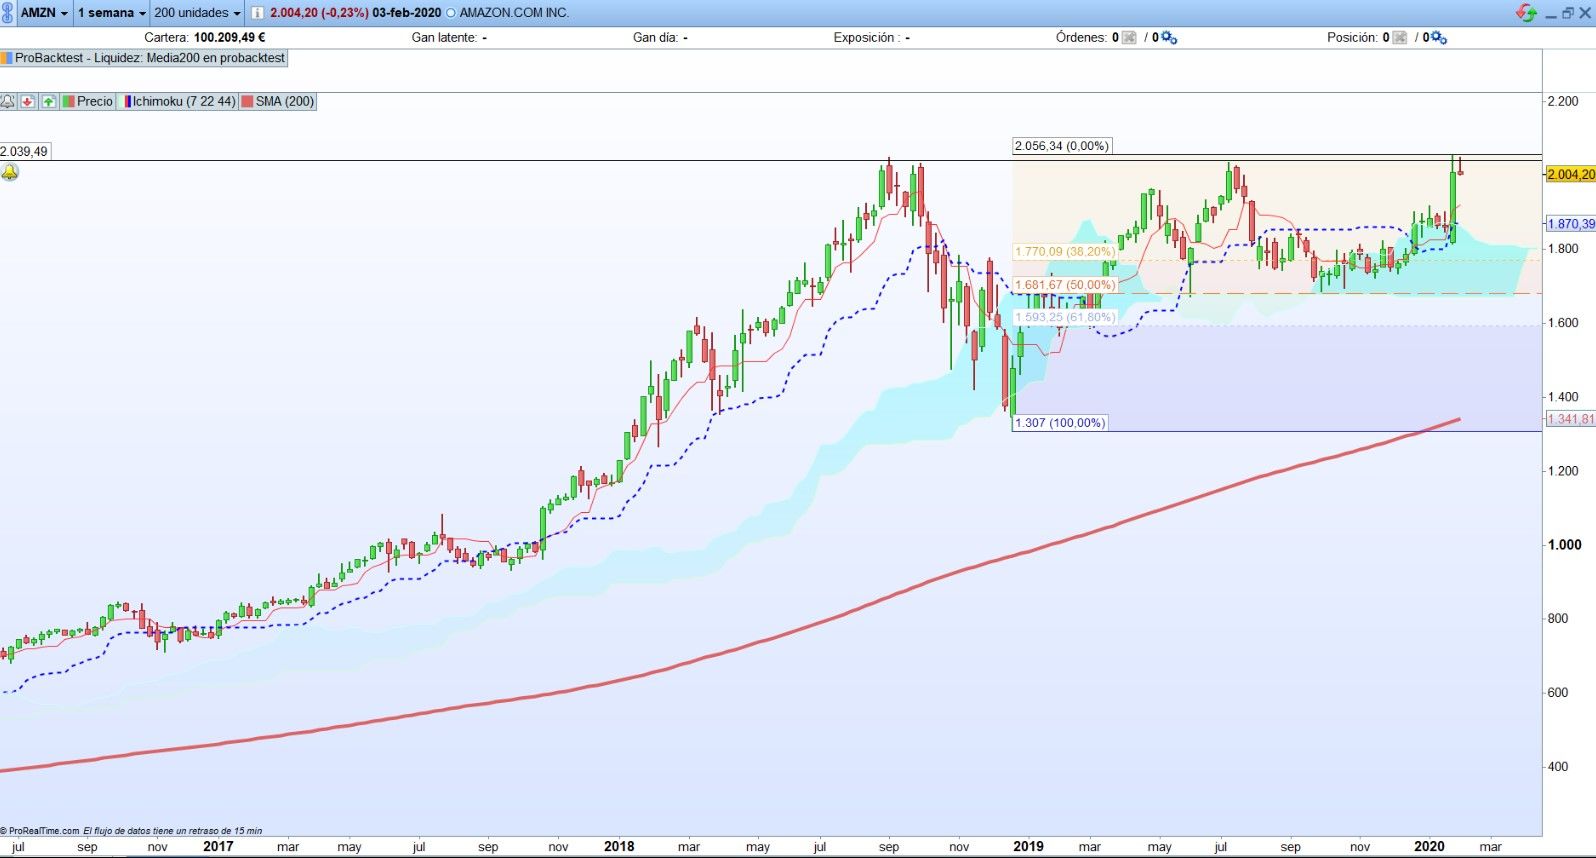This screenshot has height=858, width=1596.
Task: Click the price change 2.004,20 (-0,23%) readout
Action: (319, 13)
